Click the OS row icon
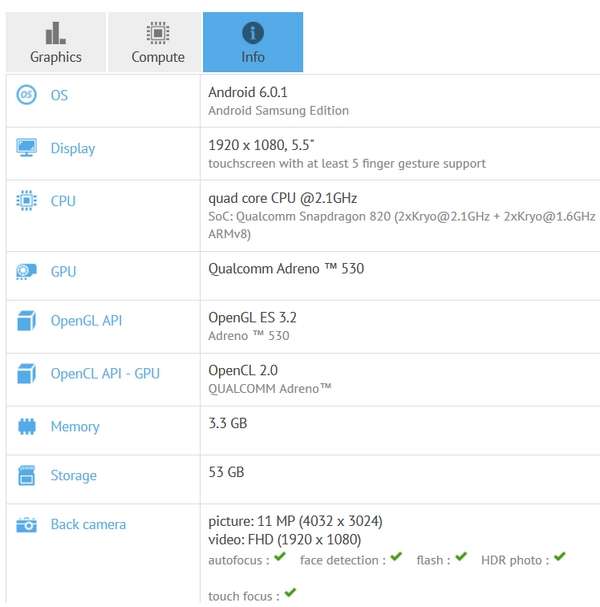 26,95
